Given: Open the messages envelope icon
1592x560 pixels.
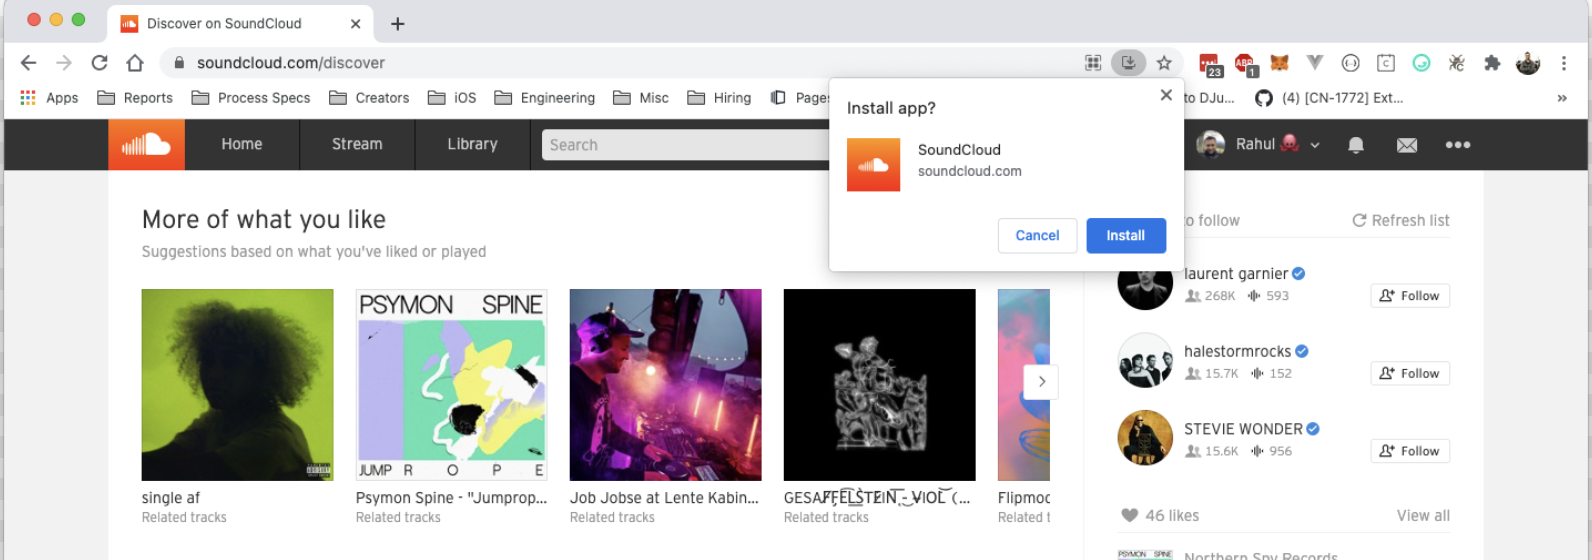Looking at the screenshot, I should 1407,145.
